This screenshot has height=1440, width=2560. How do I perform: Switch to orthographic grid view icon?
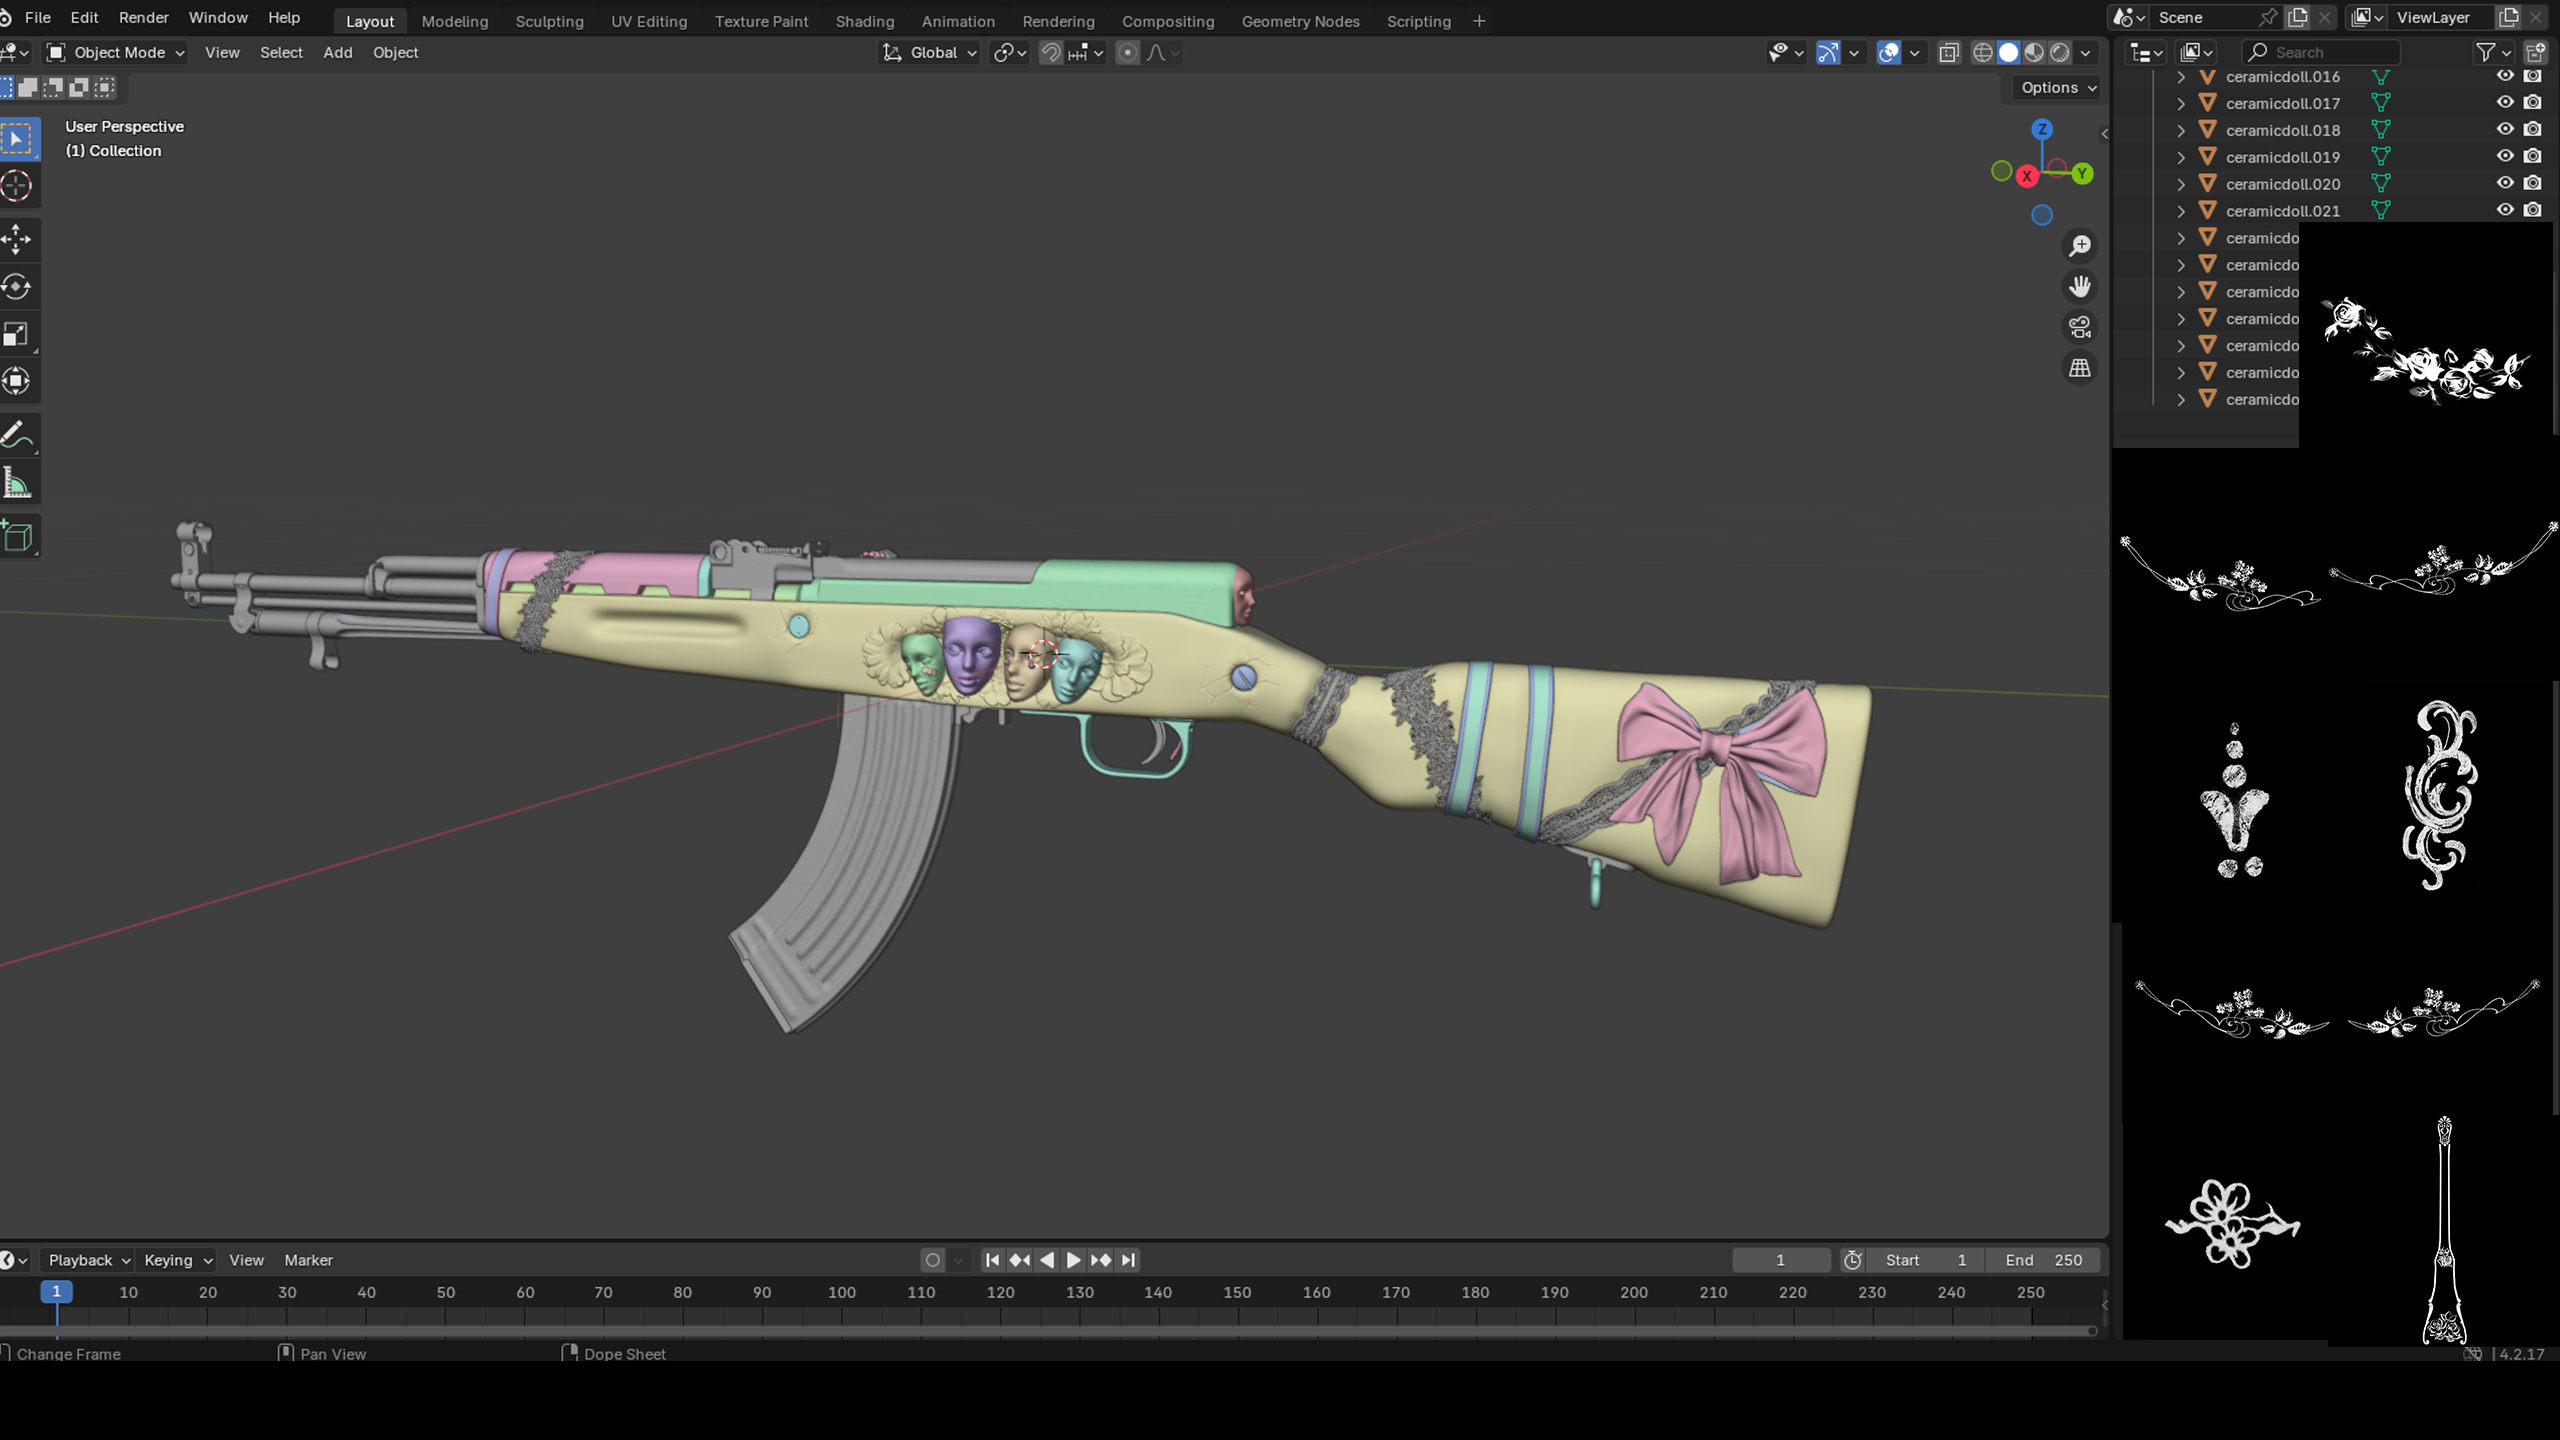(x=2080, y=368)
